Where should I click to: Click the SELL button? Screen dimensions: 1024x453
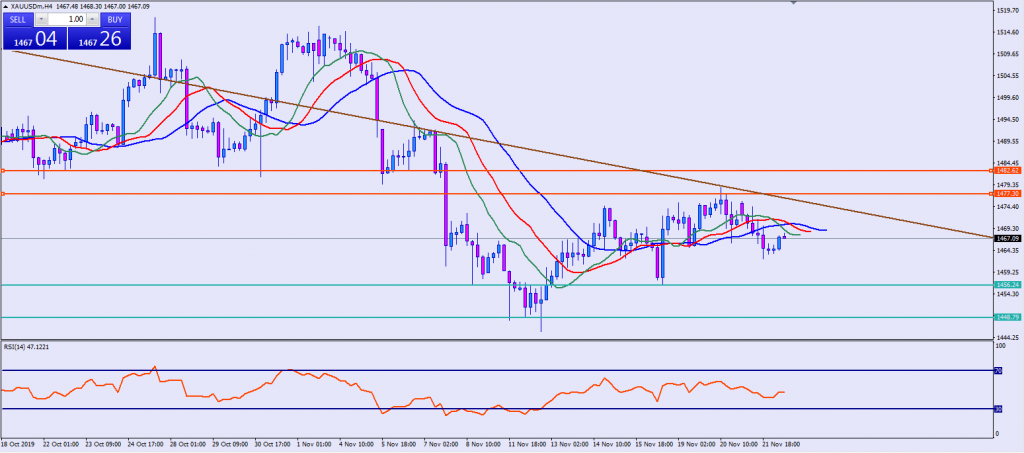18,19
